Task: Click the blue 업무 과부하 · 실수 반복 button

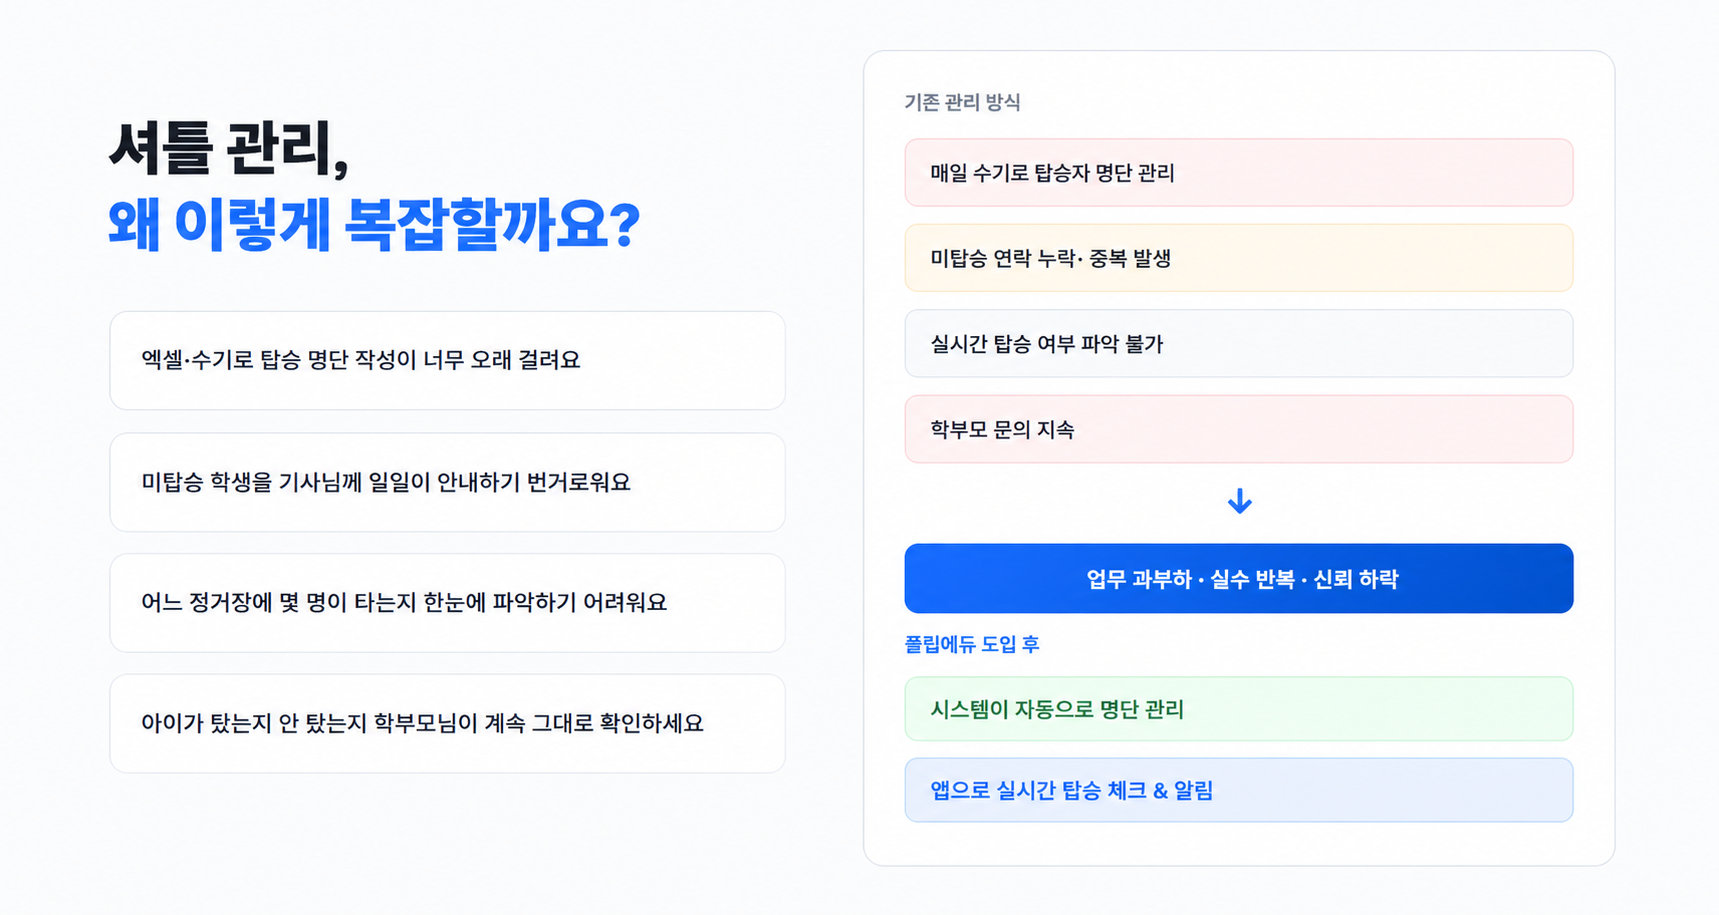Action: [1239, 578]
